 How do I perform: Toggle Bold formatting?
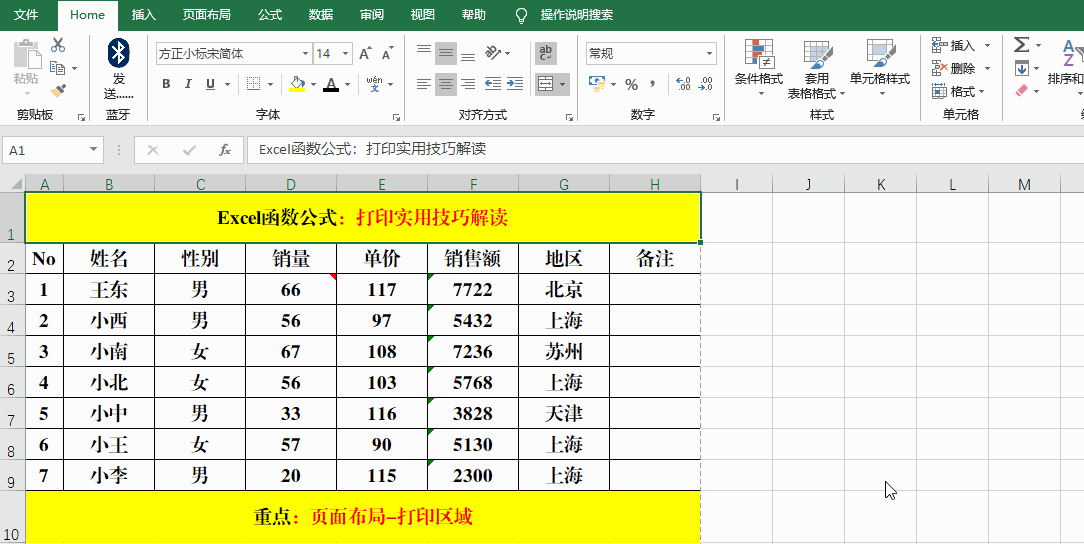(166, 84)
